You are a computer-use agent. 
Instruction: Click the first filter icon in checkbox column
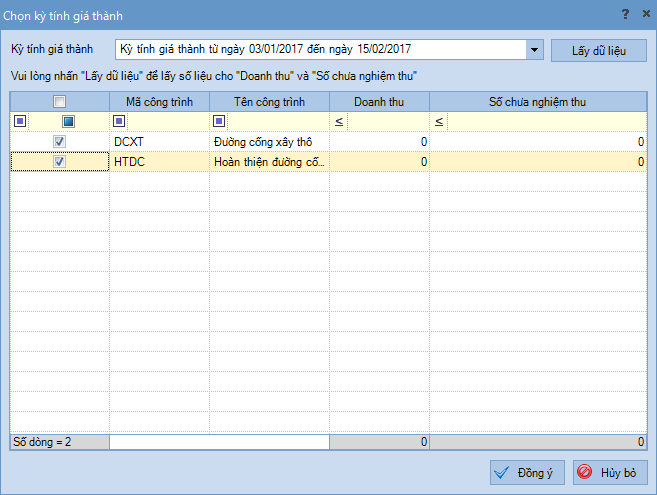click(19, 121)
